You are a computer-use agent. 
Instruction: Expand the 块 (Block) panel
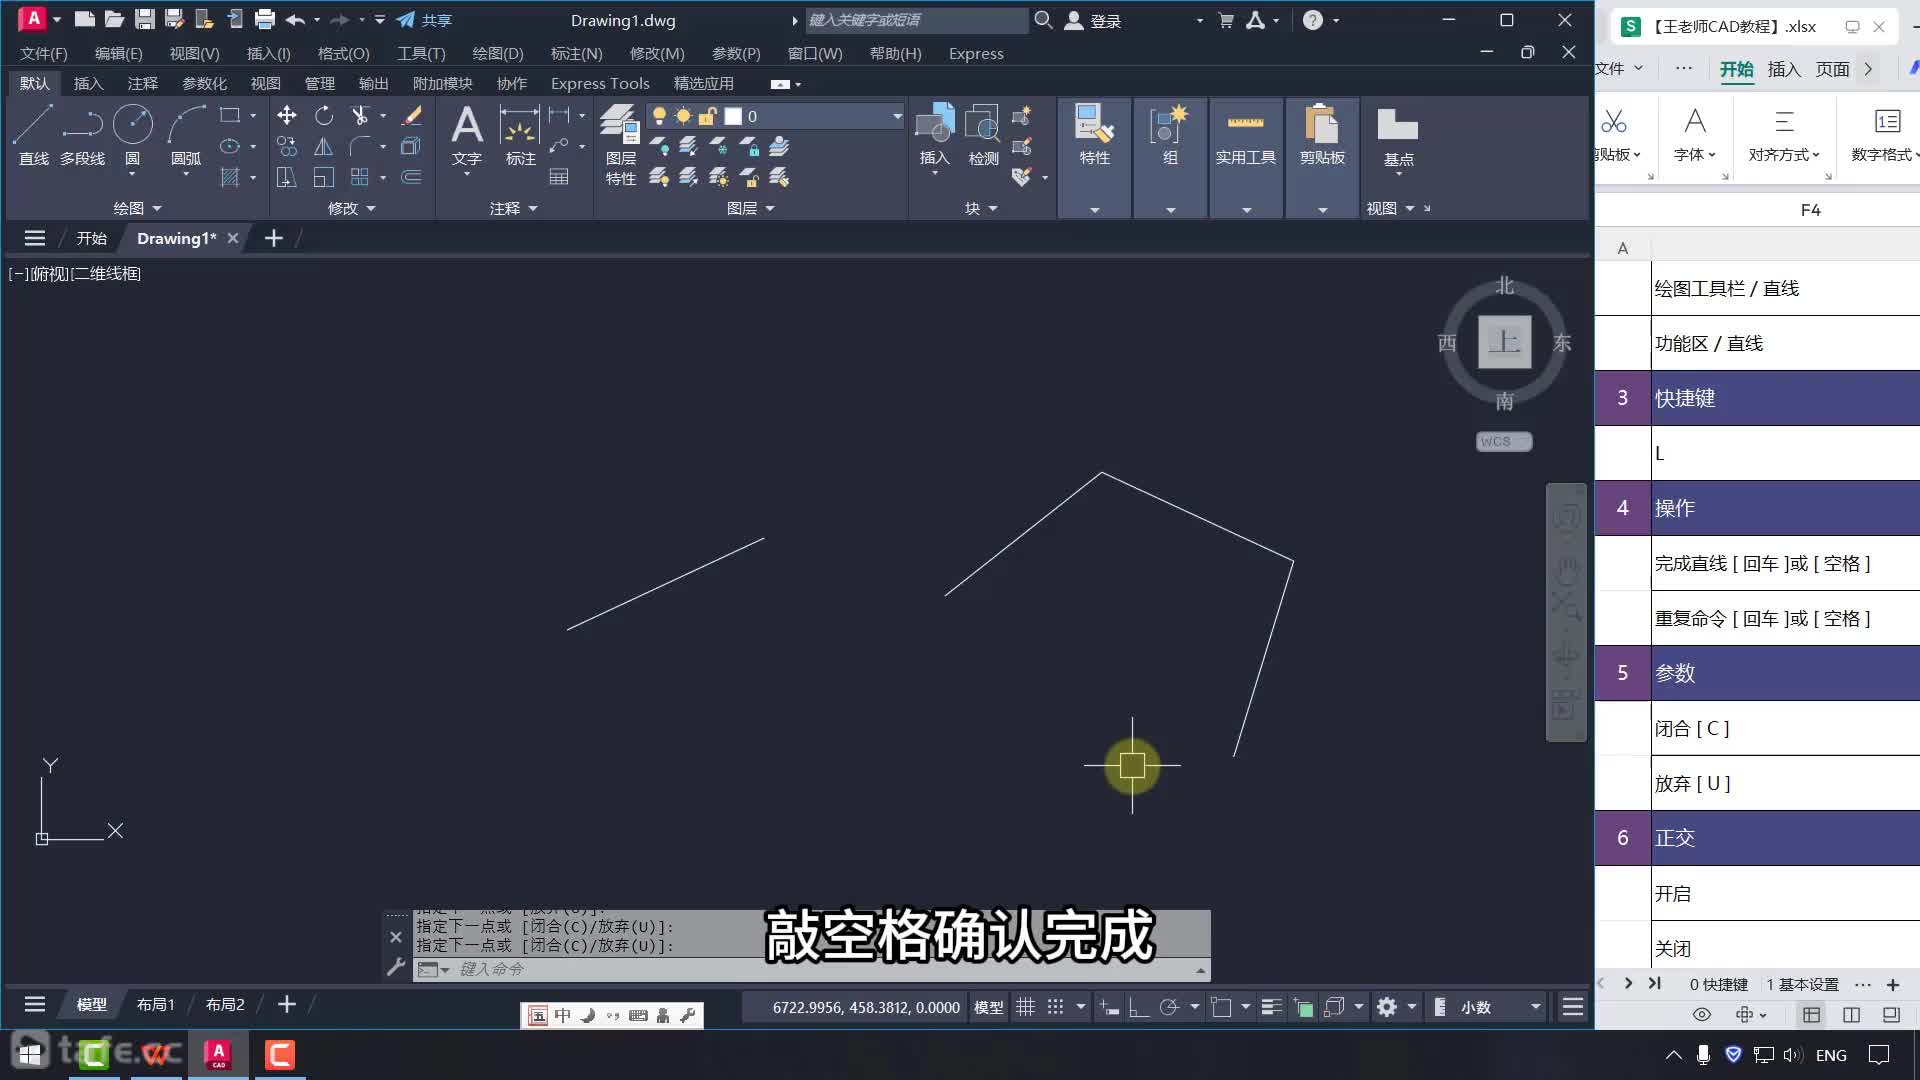(x=981, y=208)
